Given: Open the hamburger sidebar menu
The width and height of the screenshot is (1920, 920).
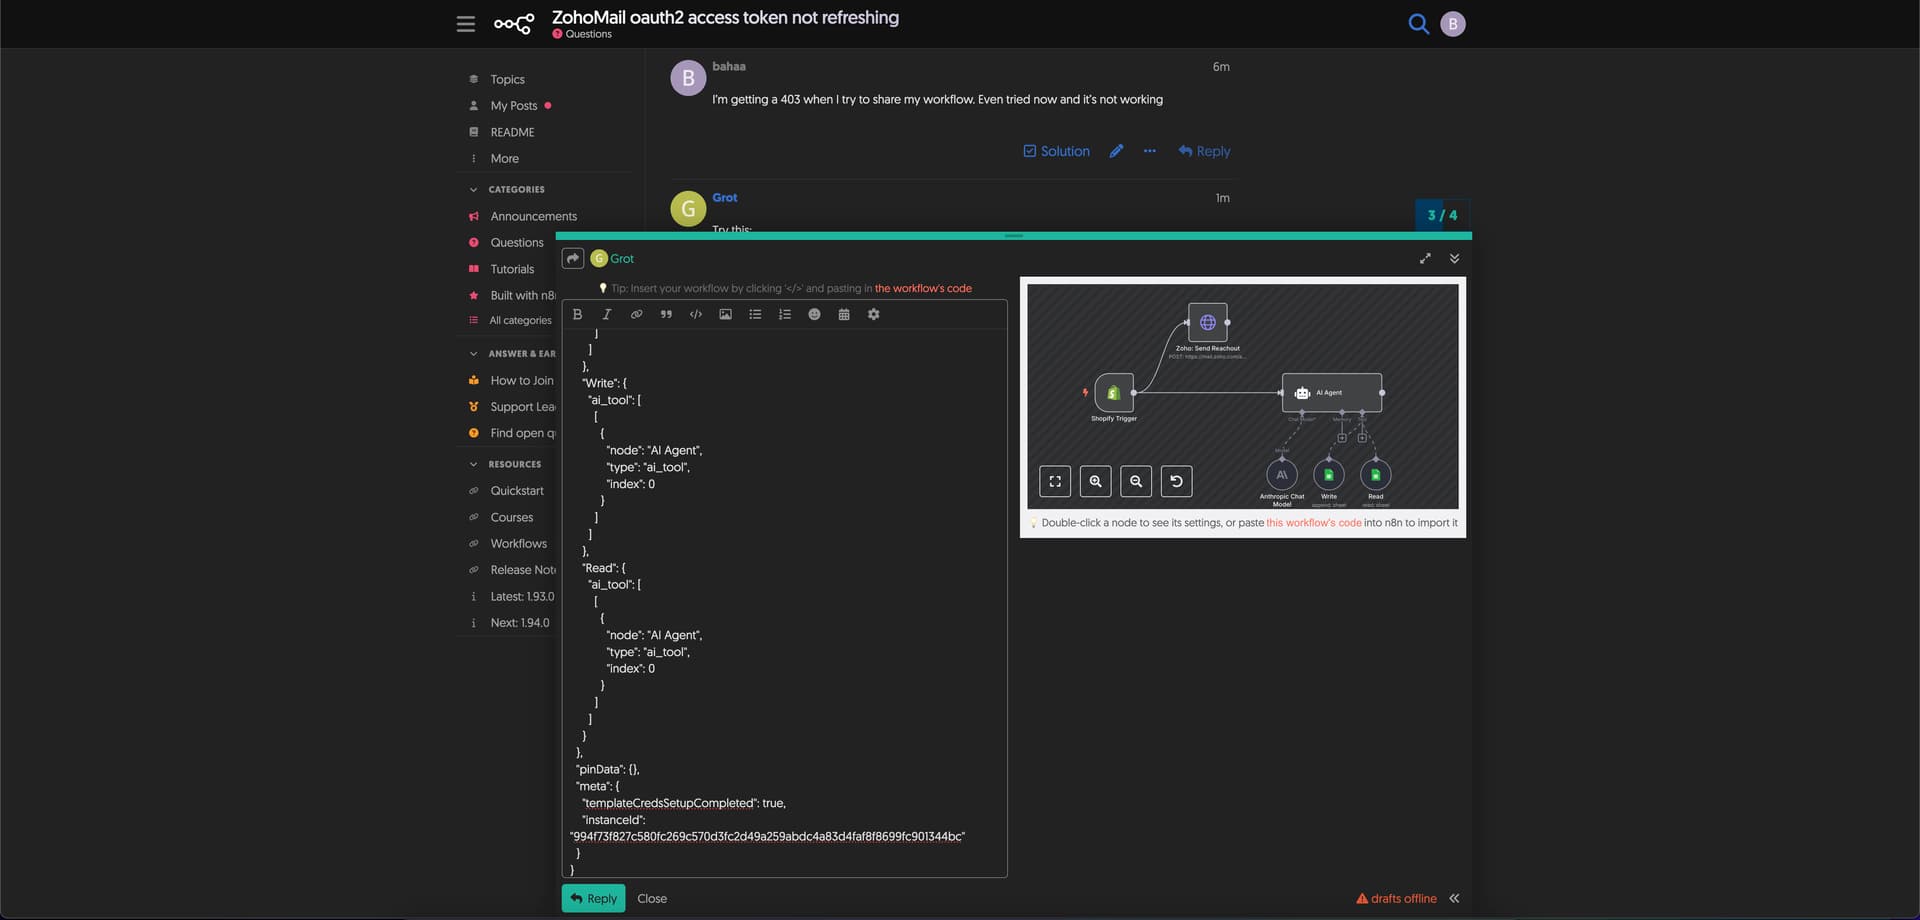Looking at the screenshot, I should point(466,24).
